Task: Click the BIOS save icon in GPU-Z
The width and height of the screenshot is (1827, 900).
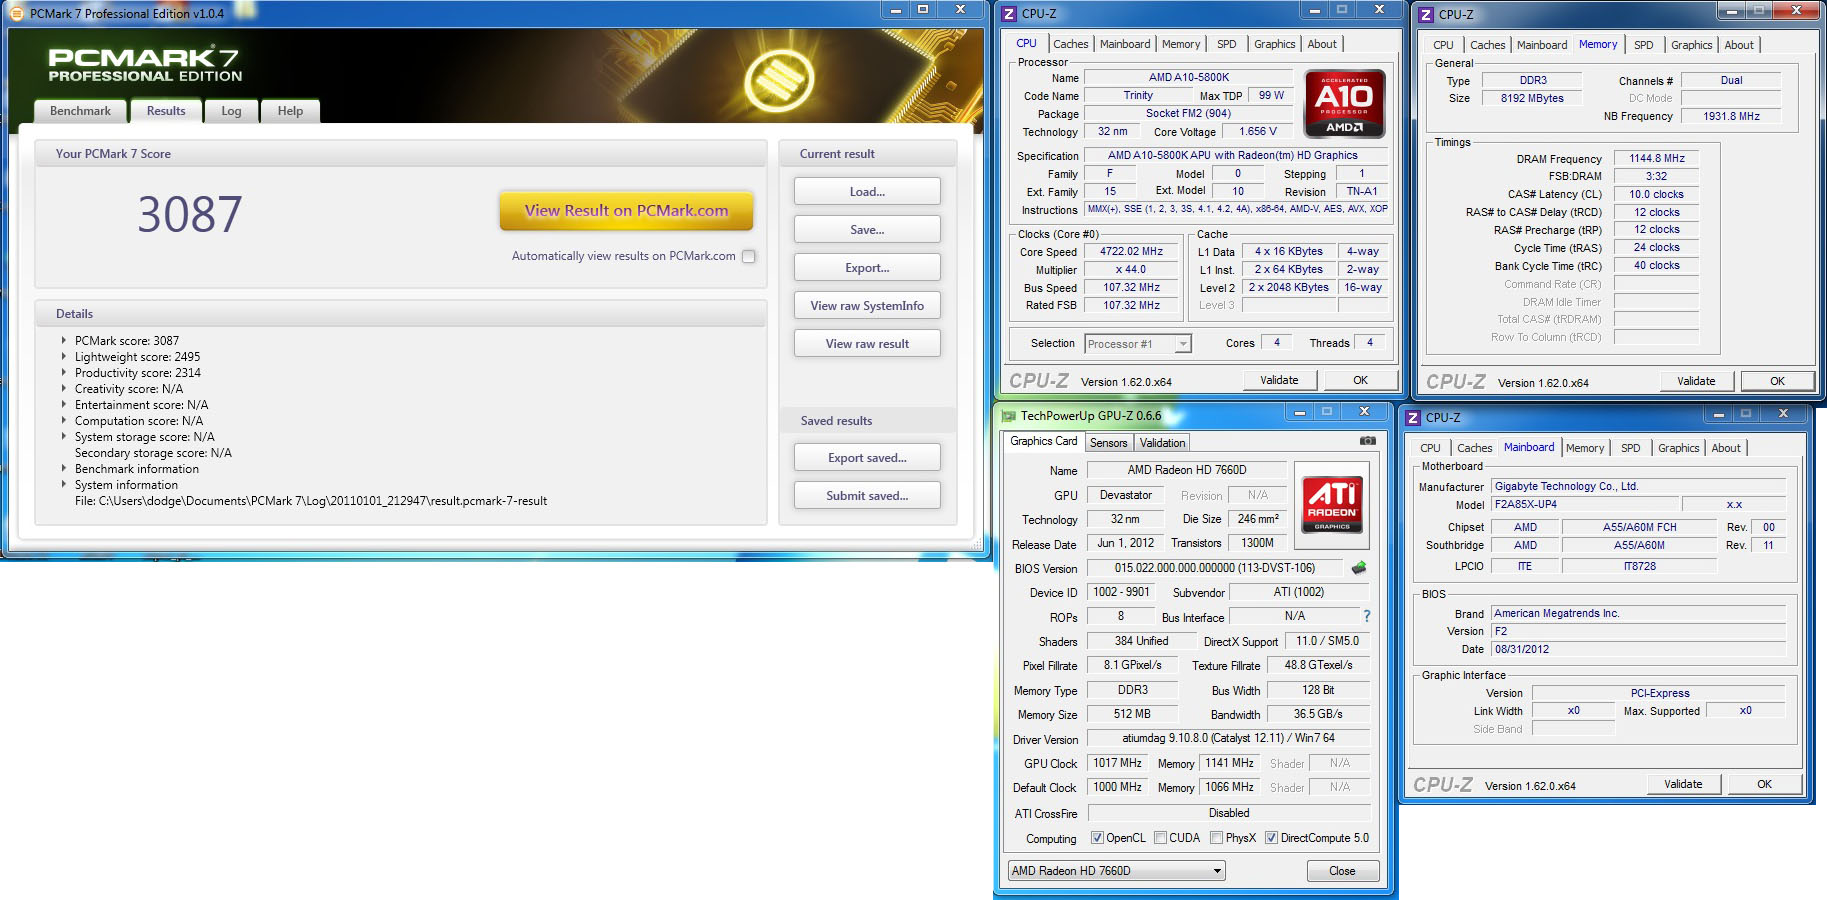Action: click(x=1359, y=568)
